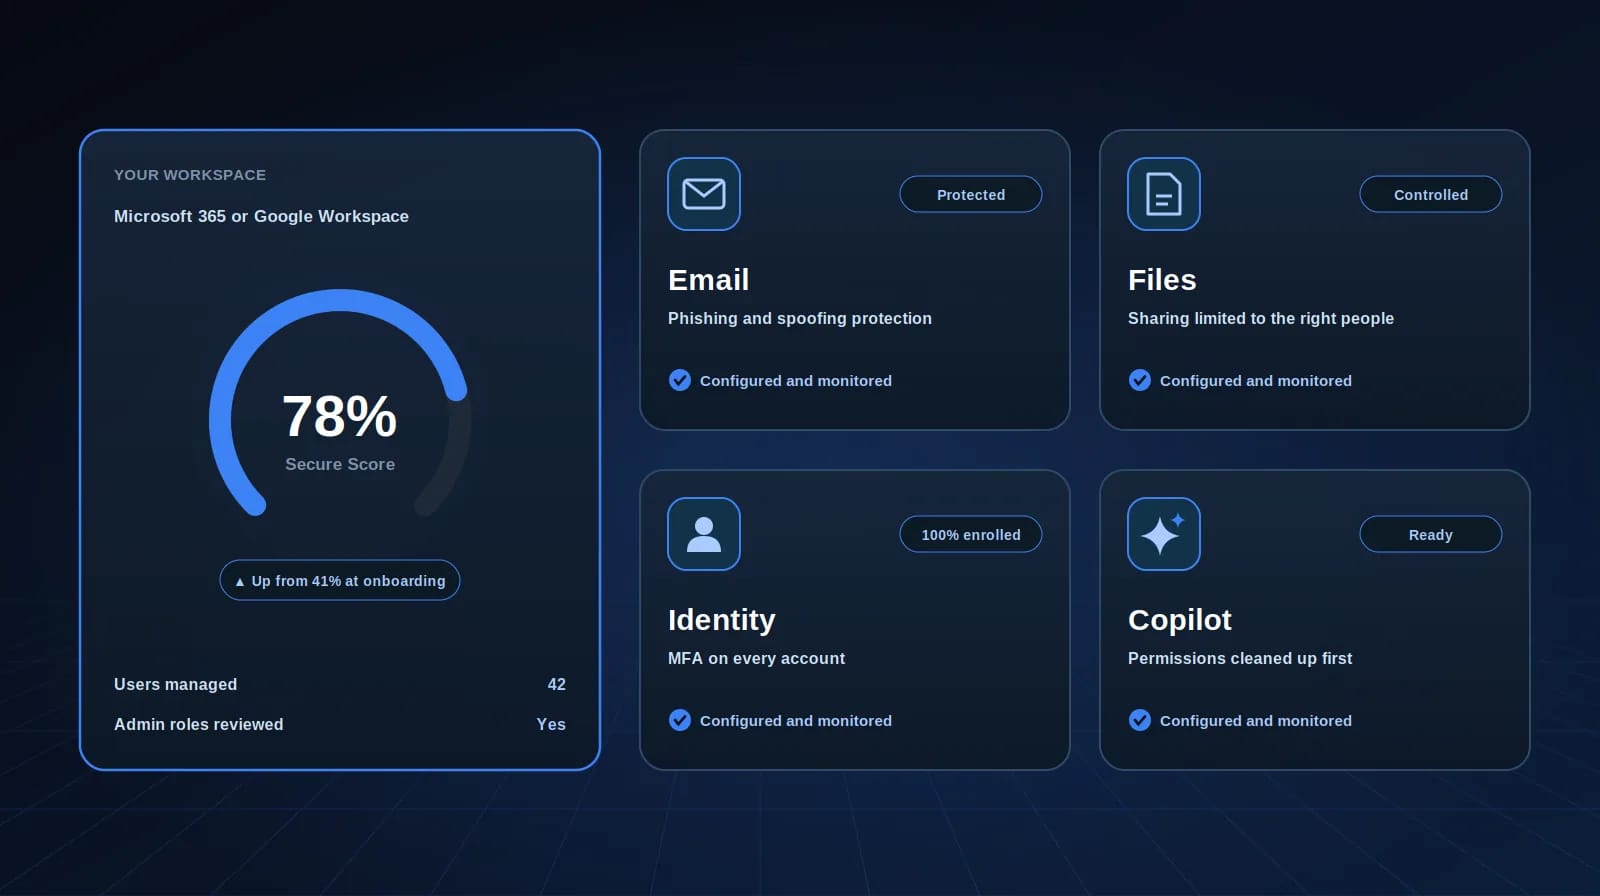
Task: Open the Copilot sparkle icon
Action: (1164, 534)
